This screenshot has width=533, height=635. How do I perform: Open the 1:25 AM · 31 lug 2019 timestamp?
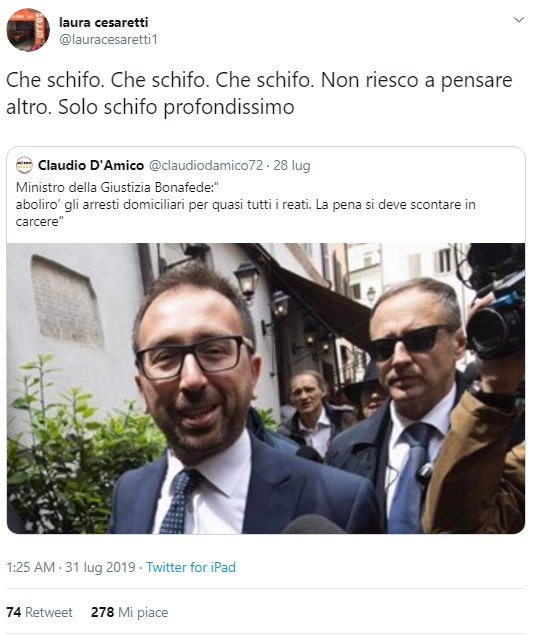[x=71, y=567]
